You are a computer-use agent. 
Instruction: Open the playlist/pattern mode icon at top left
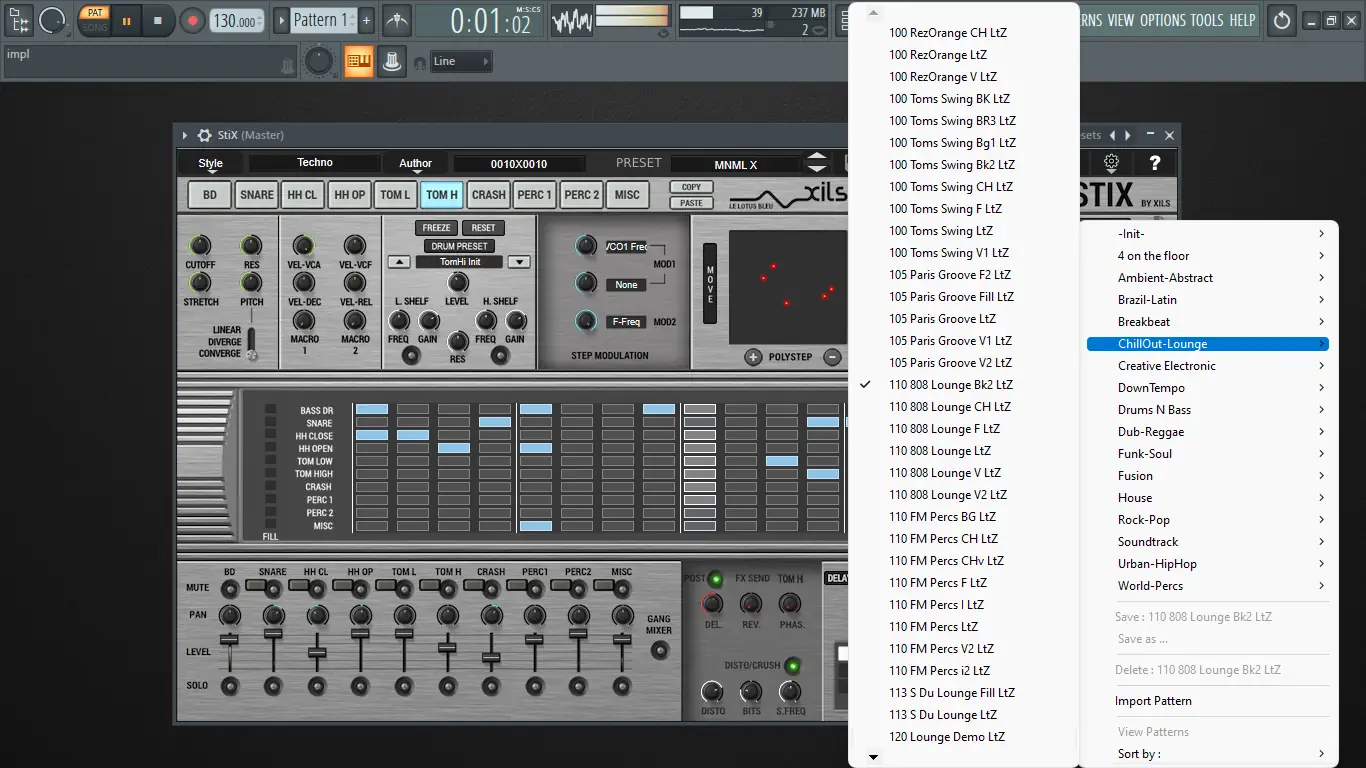pos(19,20)
